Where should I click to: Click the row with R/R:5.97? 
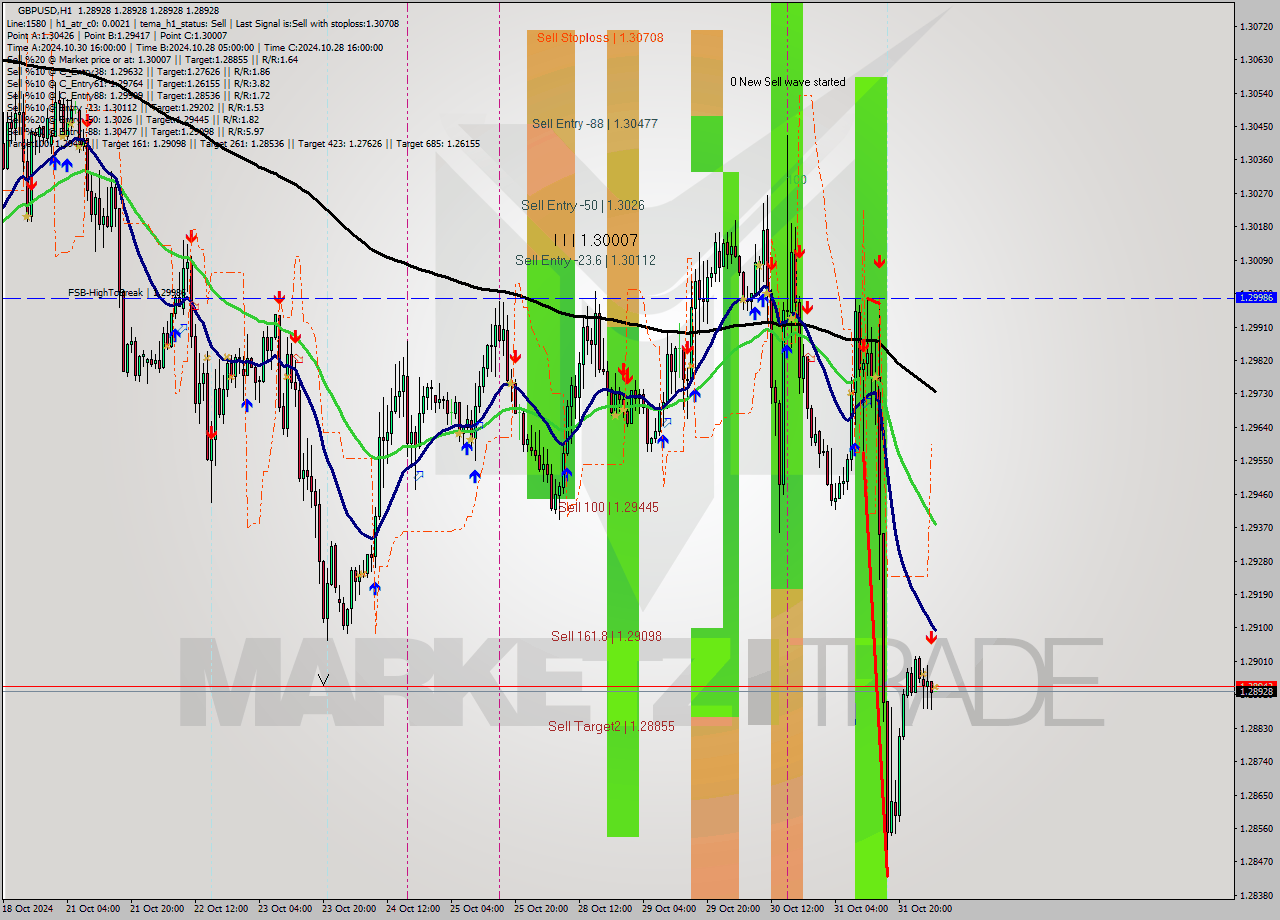pyautogui.click(x=135, y=131)
